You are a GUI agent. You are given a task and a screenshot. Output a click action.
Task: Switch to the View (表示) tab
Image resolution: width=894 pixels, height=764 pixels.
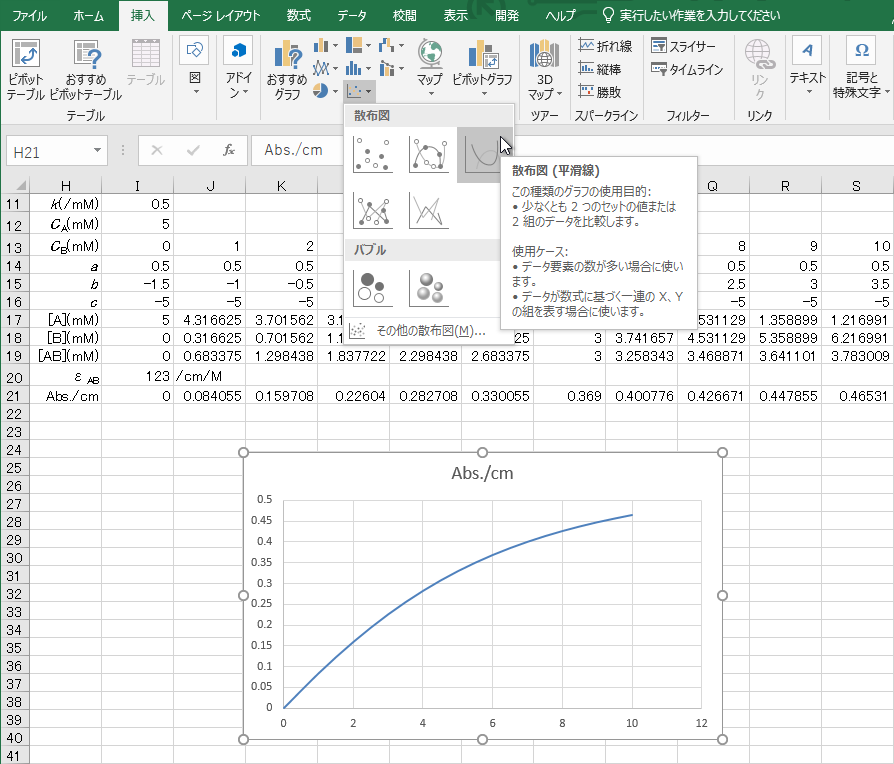[x=456, y=15]
